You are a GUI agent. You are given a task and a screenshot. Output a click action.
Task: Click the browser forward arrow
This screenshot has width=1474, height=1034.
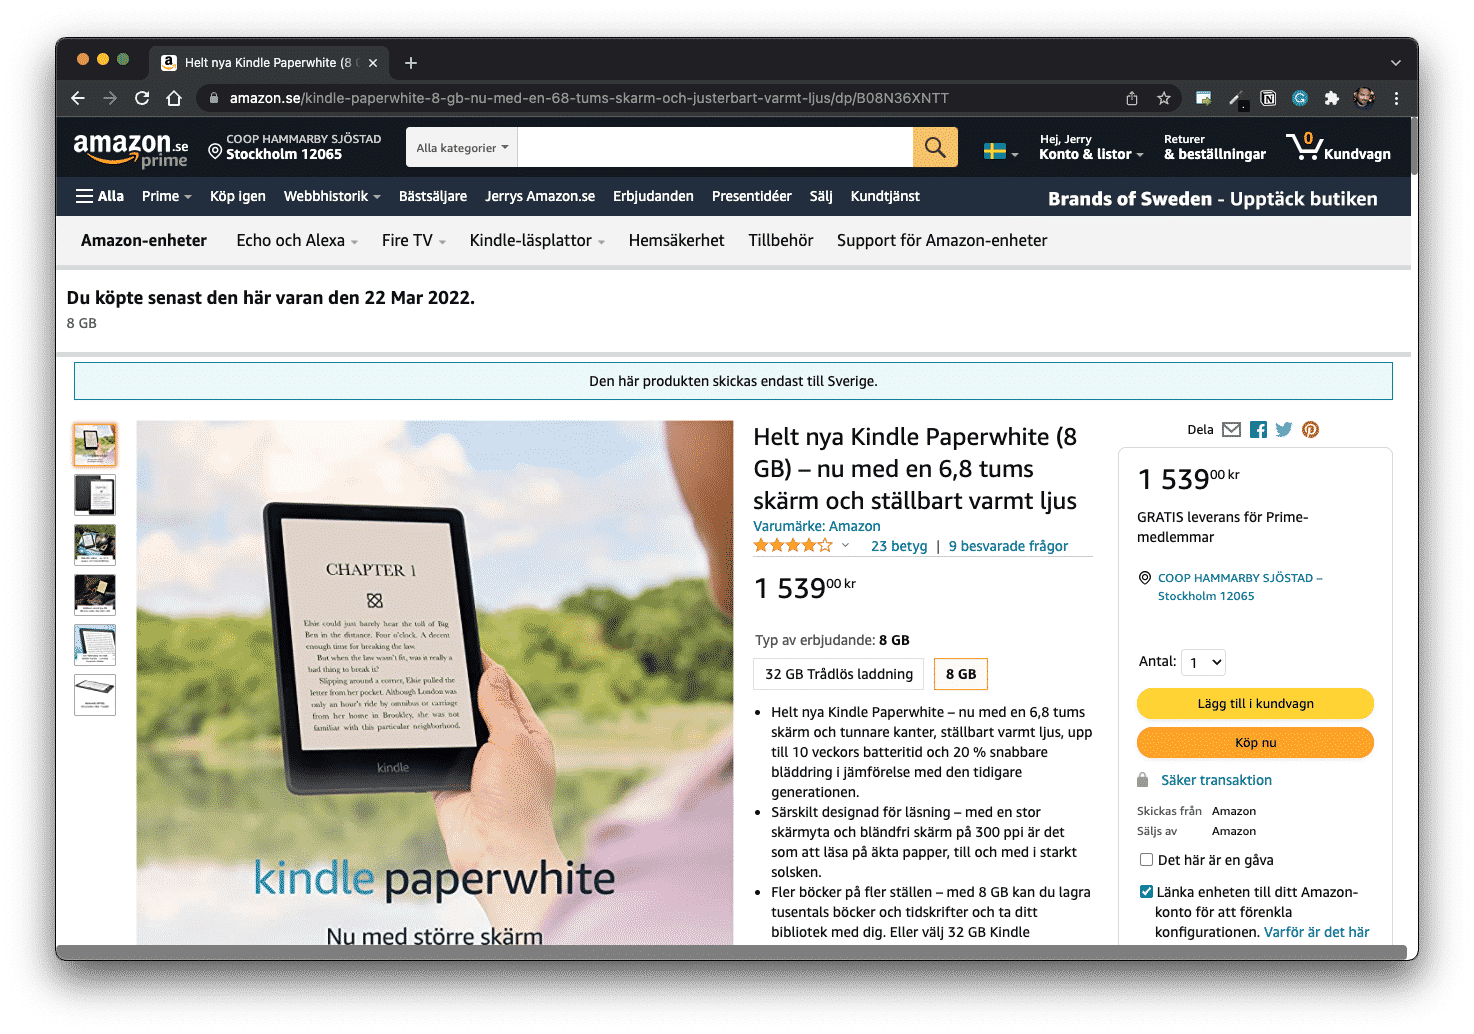coord(110,98)
